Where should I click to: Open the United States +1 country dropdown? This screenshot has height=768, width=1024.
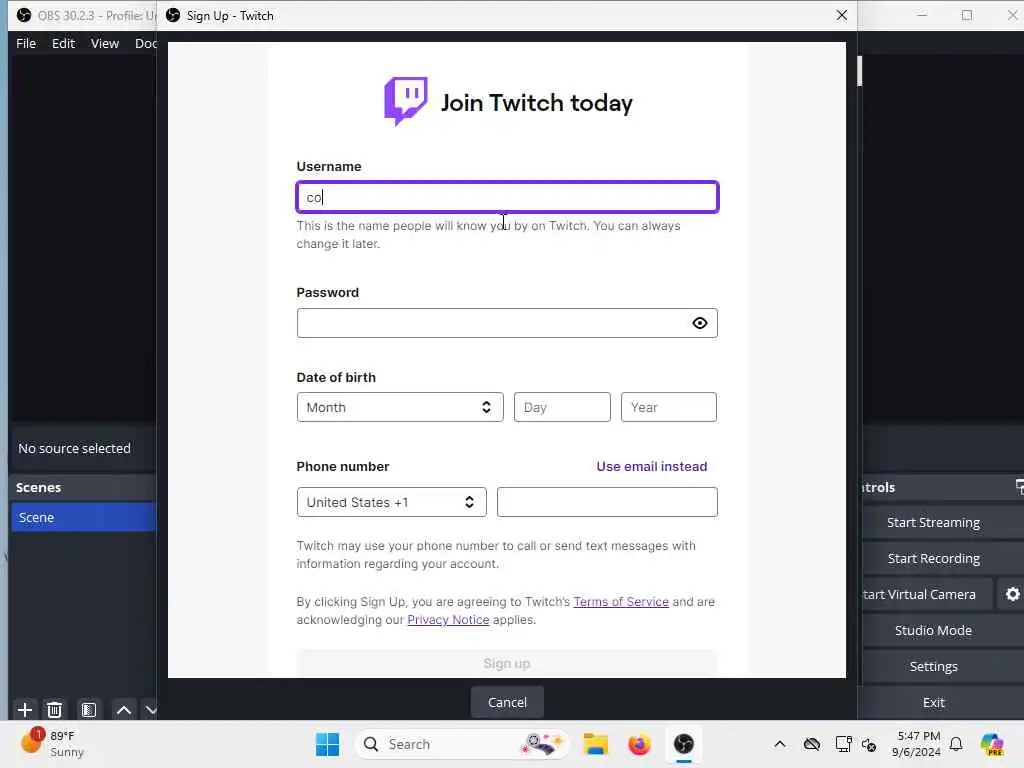click(391, 502)
